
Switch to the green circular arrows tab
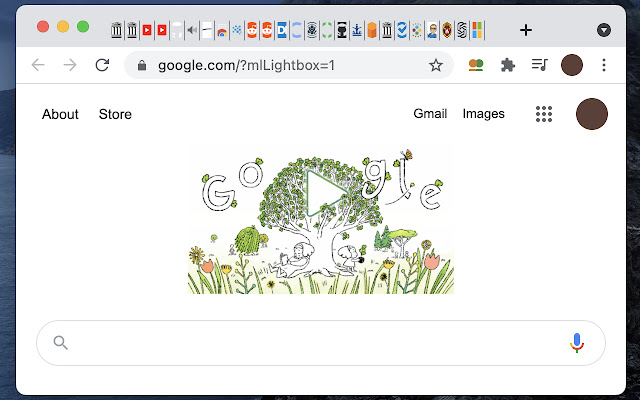pos(327,30)
